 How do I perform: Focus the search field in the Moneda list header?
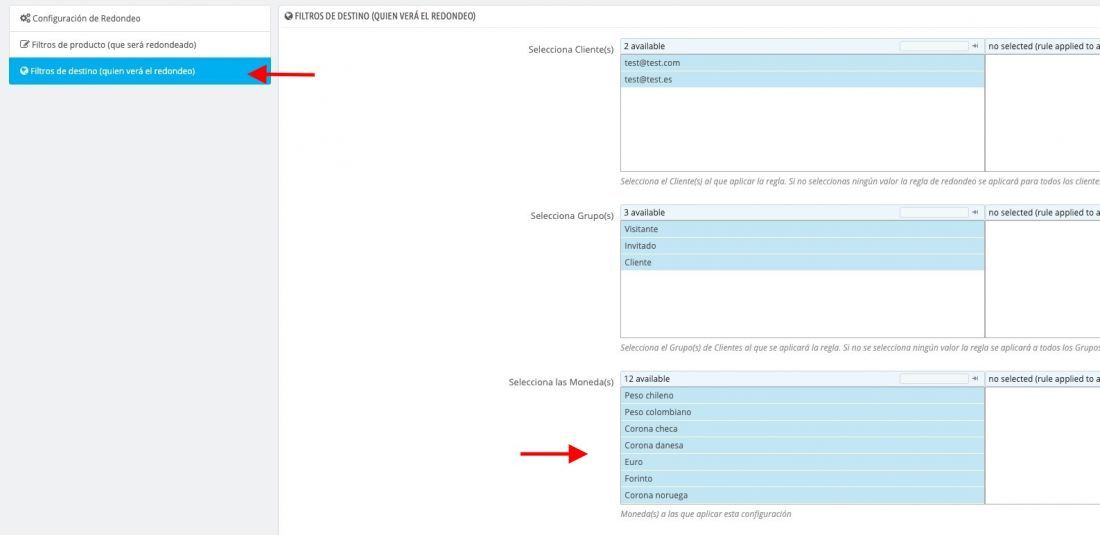pyautogui.click(x=934, y=379)
